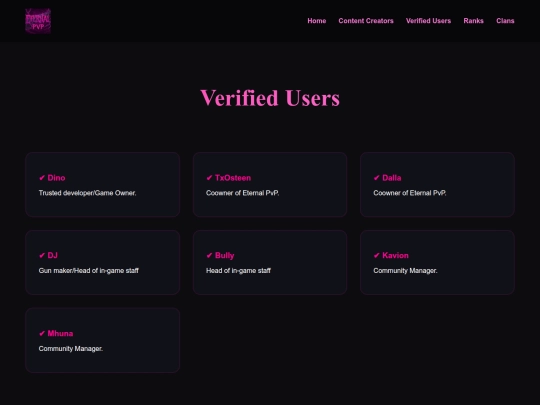
Task: Click the checkmark next to Kavion
Action: [x=376, y=256]
